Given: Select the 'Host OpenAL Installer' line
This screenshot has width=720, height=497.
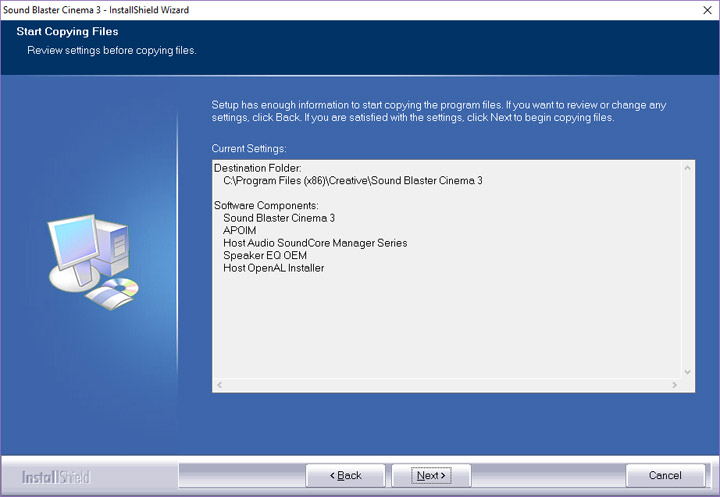Looking at the screenshot, I should (x=274, y=268).
